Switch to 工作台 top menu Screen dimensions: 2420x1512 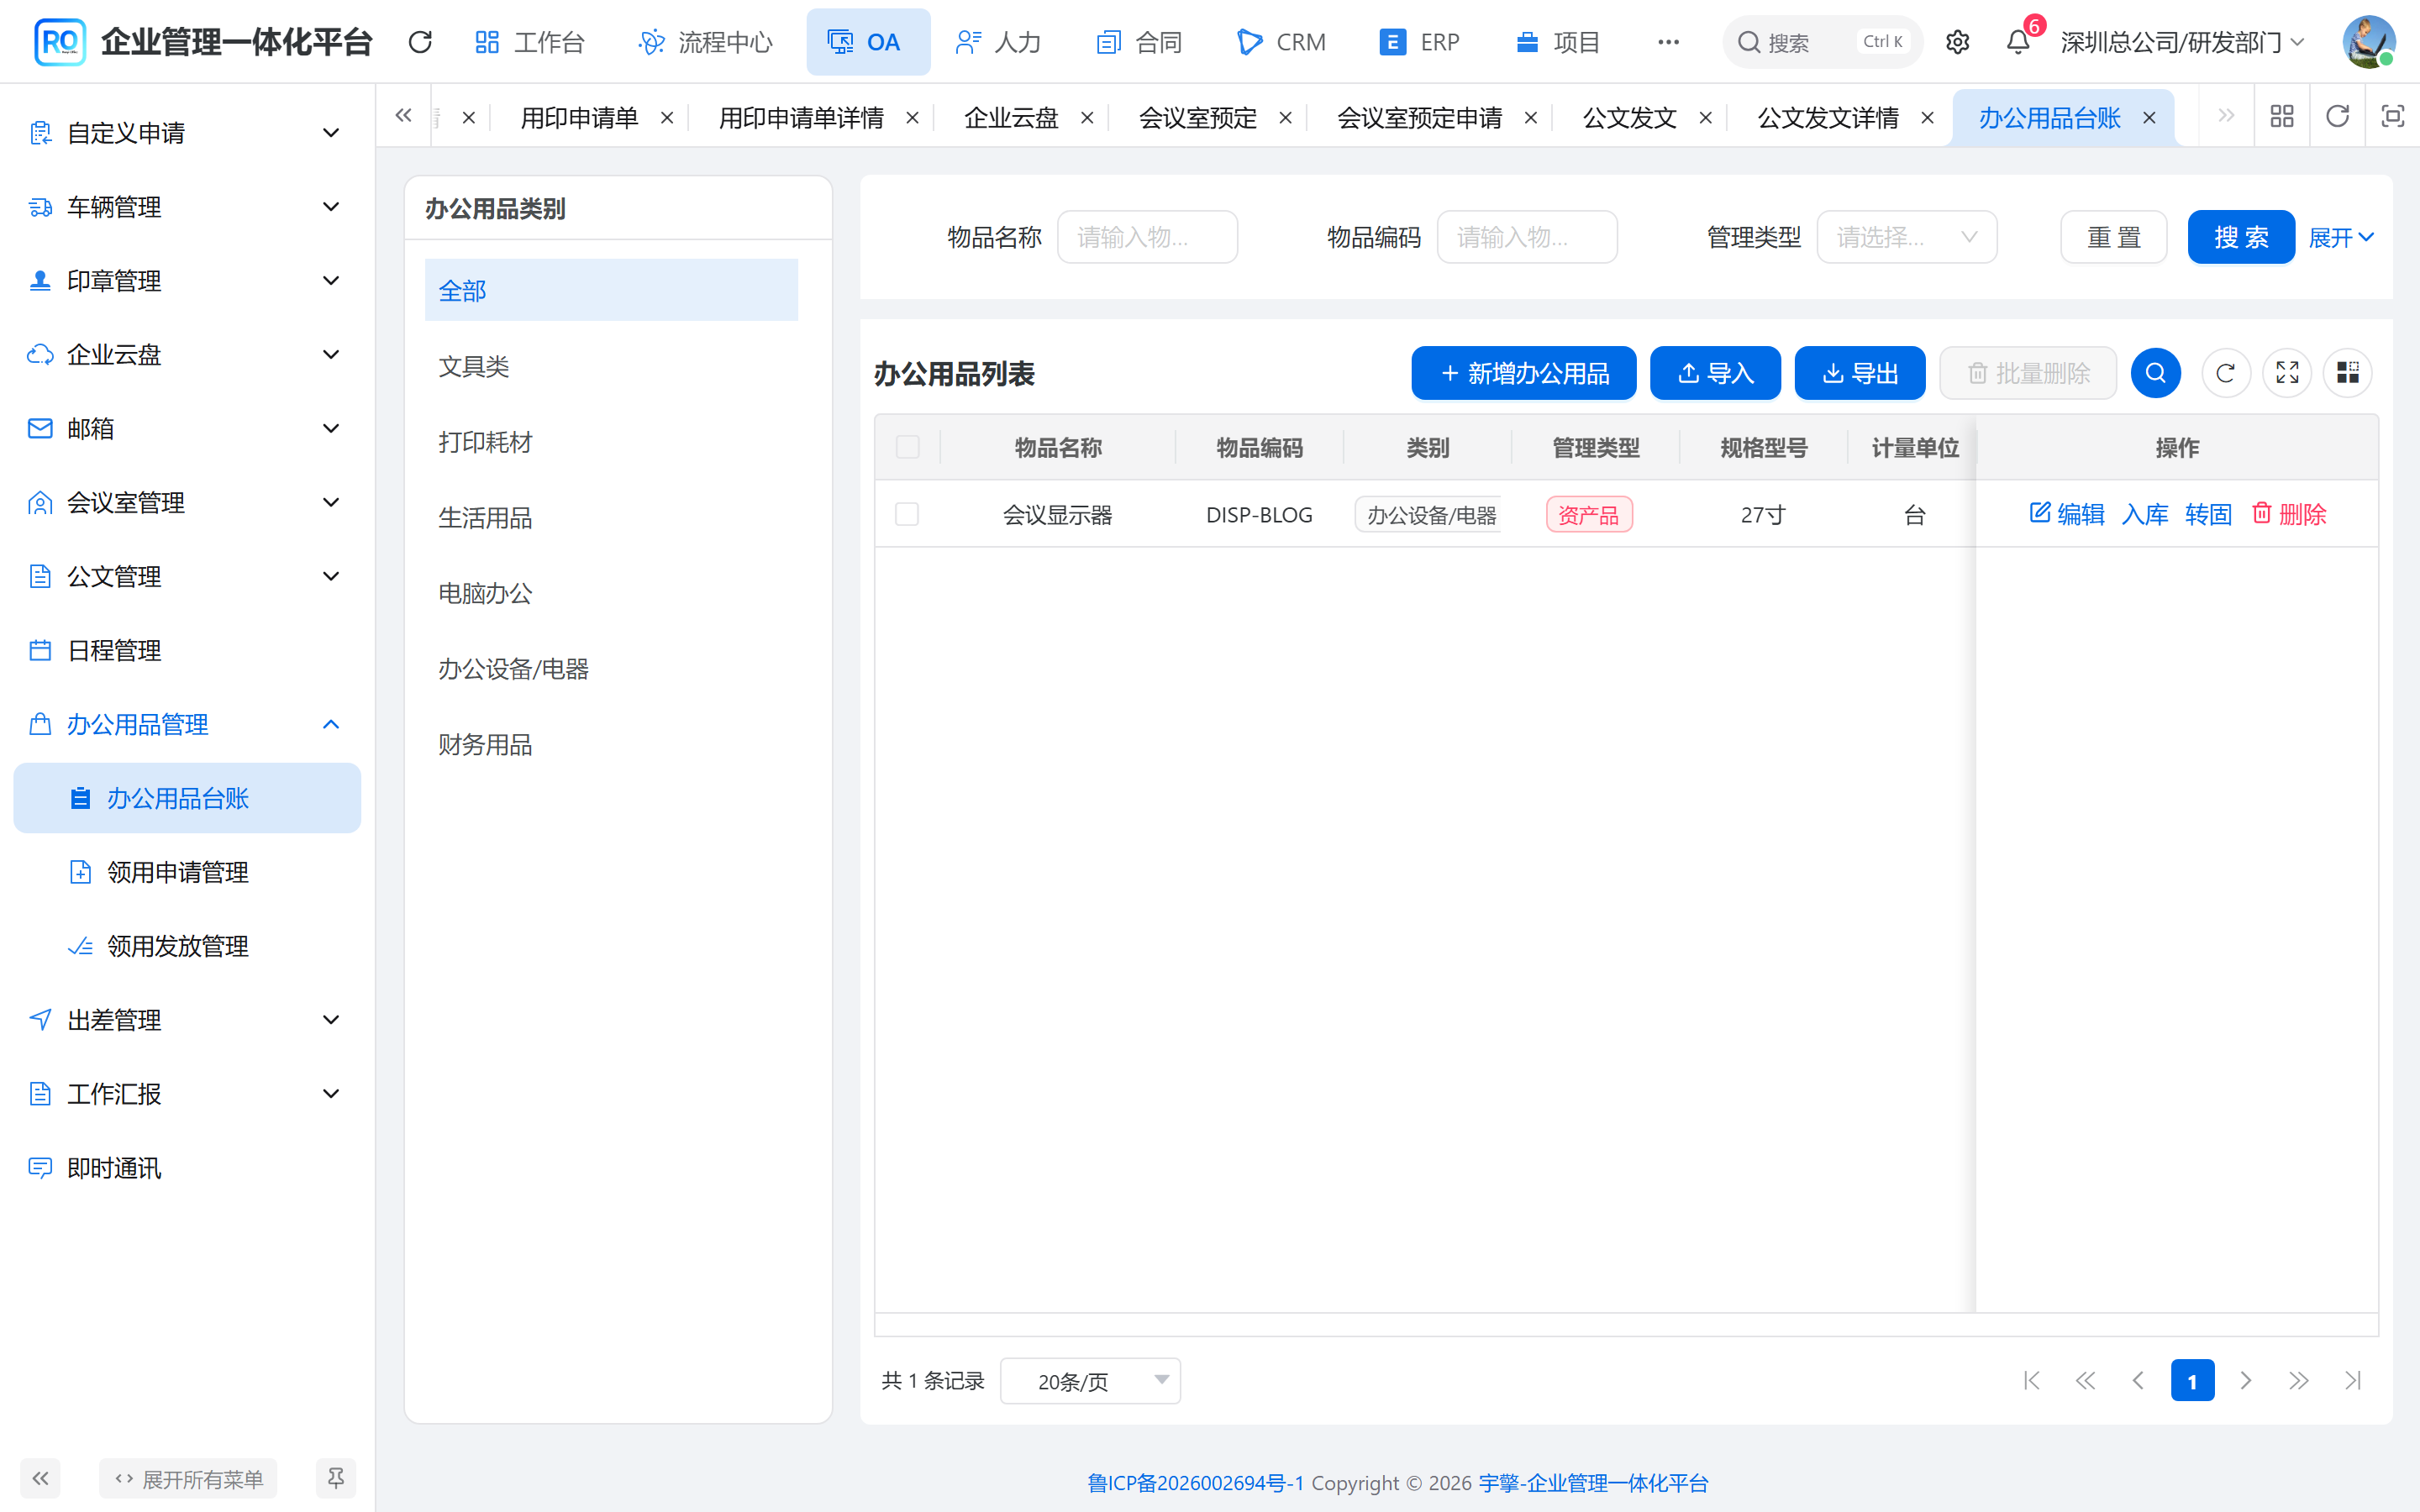(x=529, y=42)
